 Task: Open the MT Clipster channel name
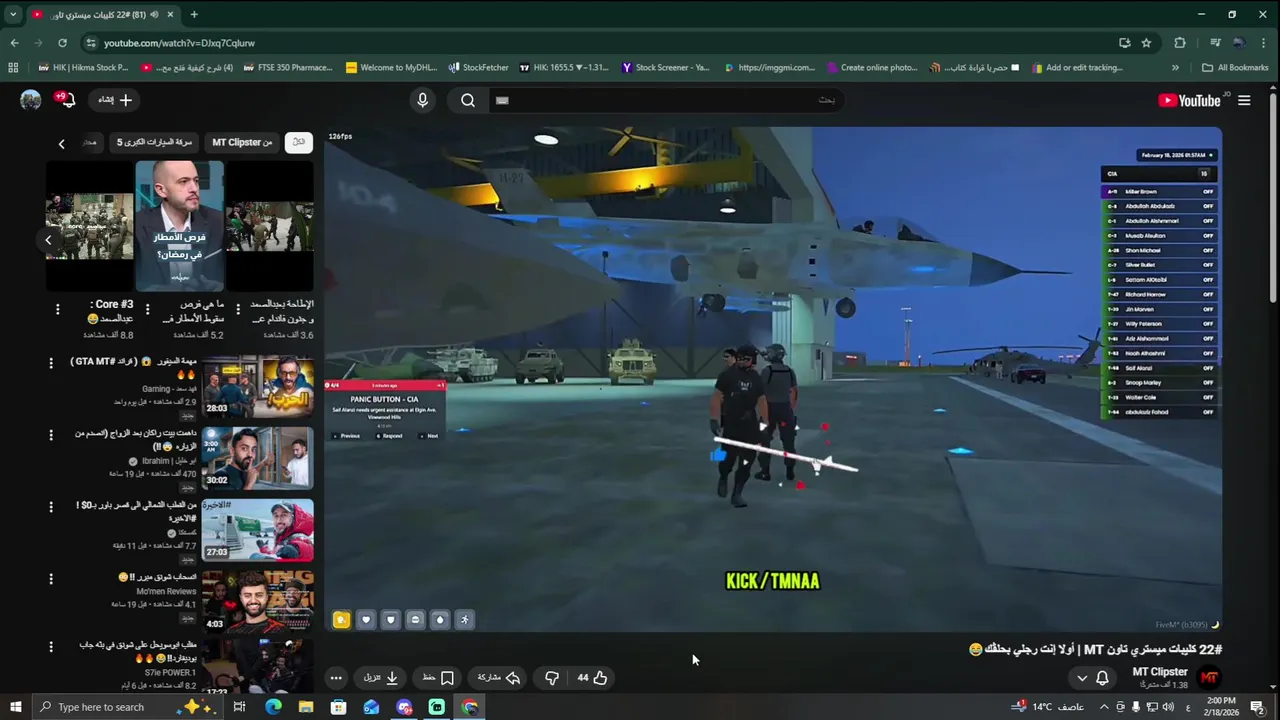[x=1160, y=672]
